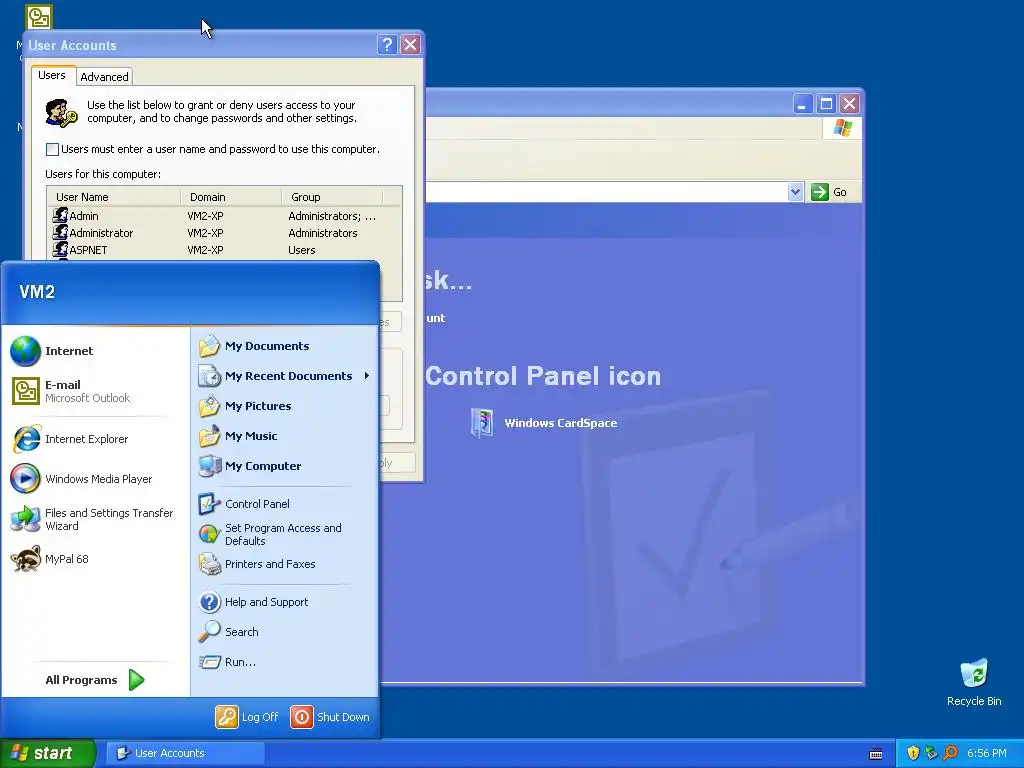This screenshot has height=768, width=1024.
Task: Click the Start button
Action: (x=48, y=753)
